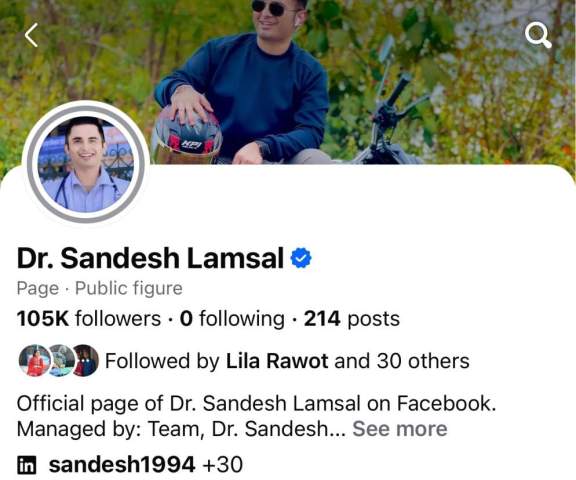576x480 pixels.
Task: Open the 0 following list
Action: point(232,318)
